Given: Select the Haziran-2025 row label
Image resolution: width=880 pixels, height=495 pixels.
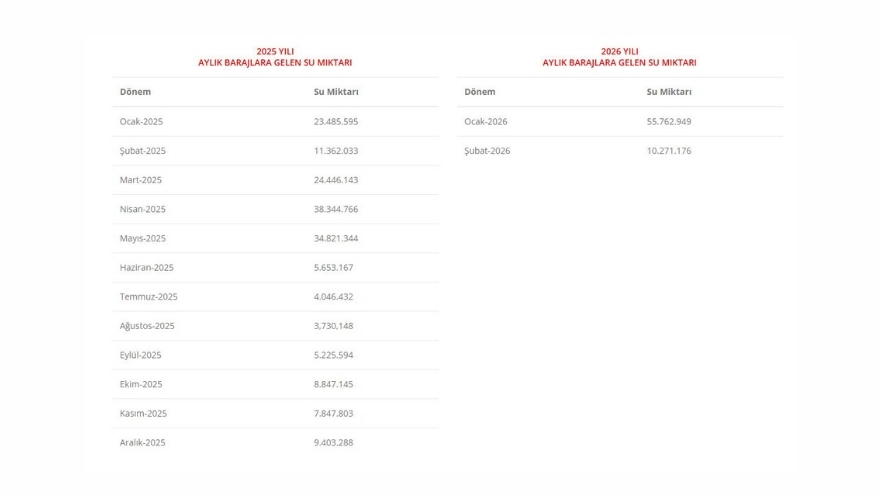Looking at the screenshot, I should [x=147, y=267].
